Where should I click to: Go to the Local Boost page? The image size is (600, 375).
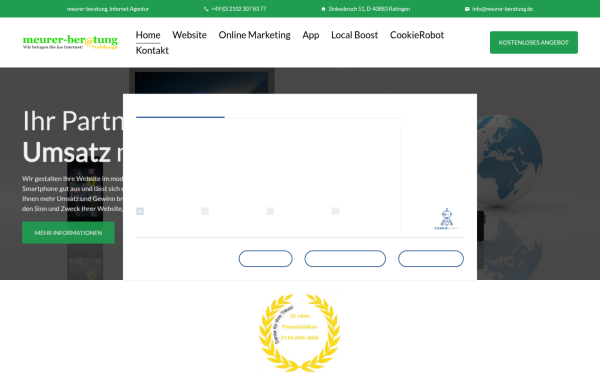click(x=354, y=35)
